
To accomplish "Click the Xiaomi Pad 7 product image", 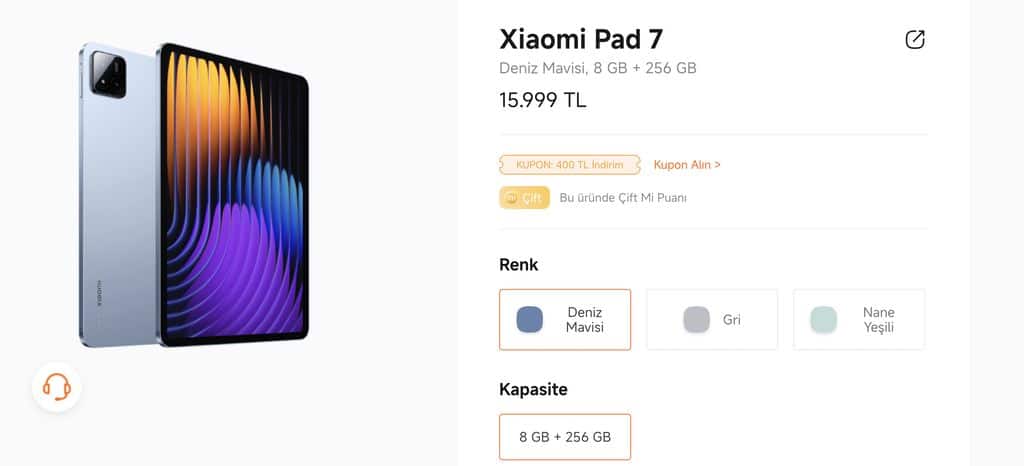I will coord(194,194).
